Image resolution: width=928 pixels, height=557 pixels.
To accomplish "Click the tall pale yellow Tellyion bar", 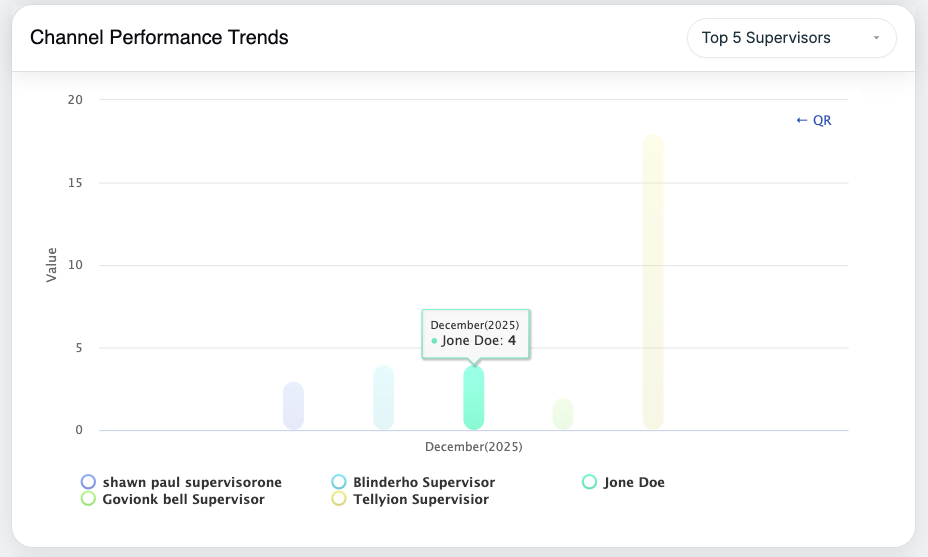I will pos(653,282).
